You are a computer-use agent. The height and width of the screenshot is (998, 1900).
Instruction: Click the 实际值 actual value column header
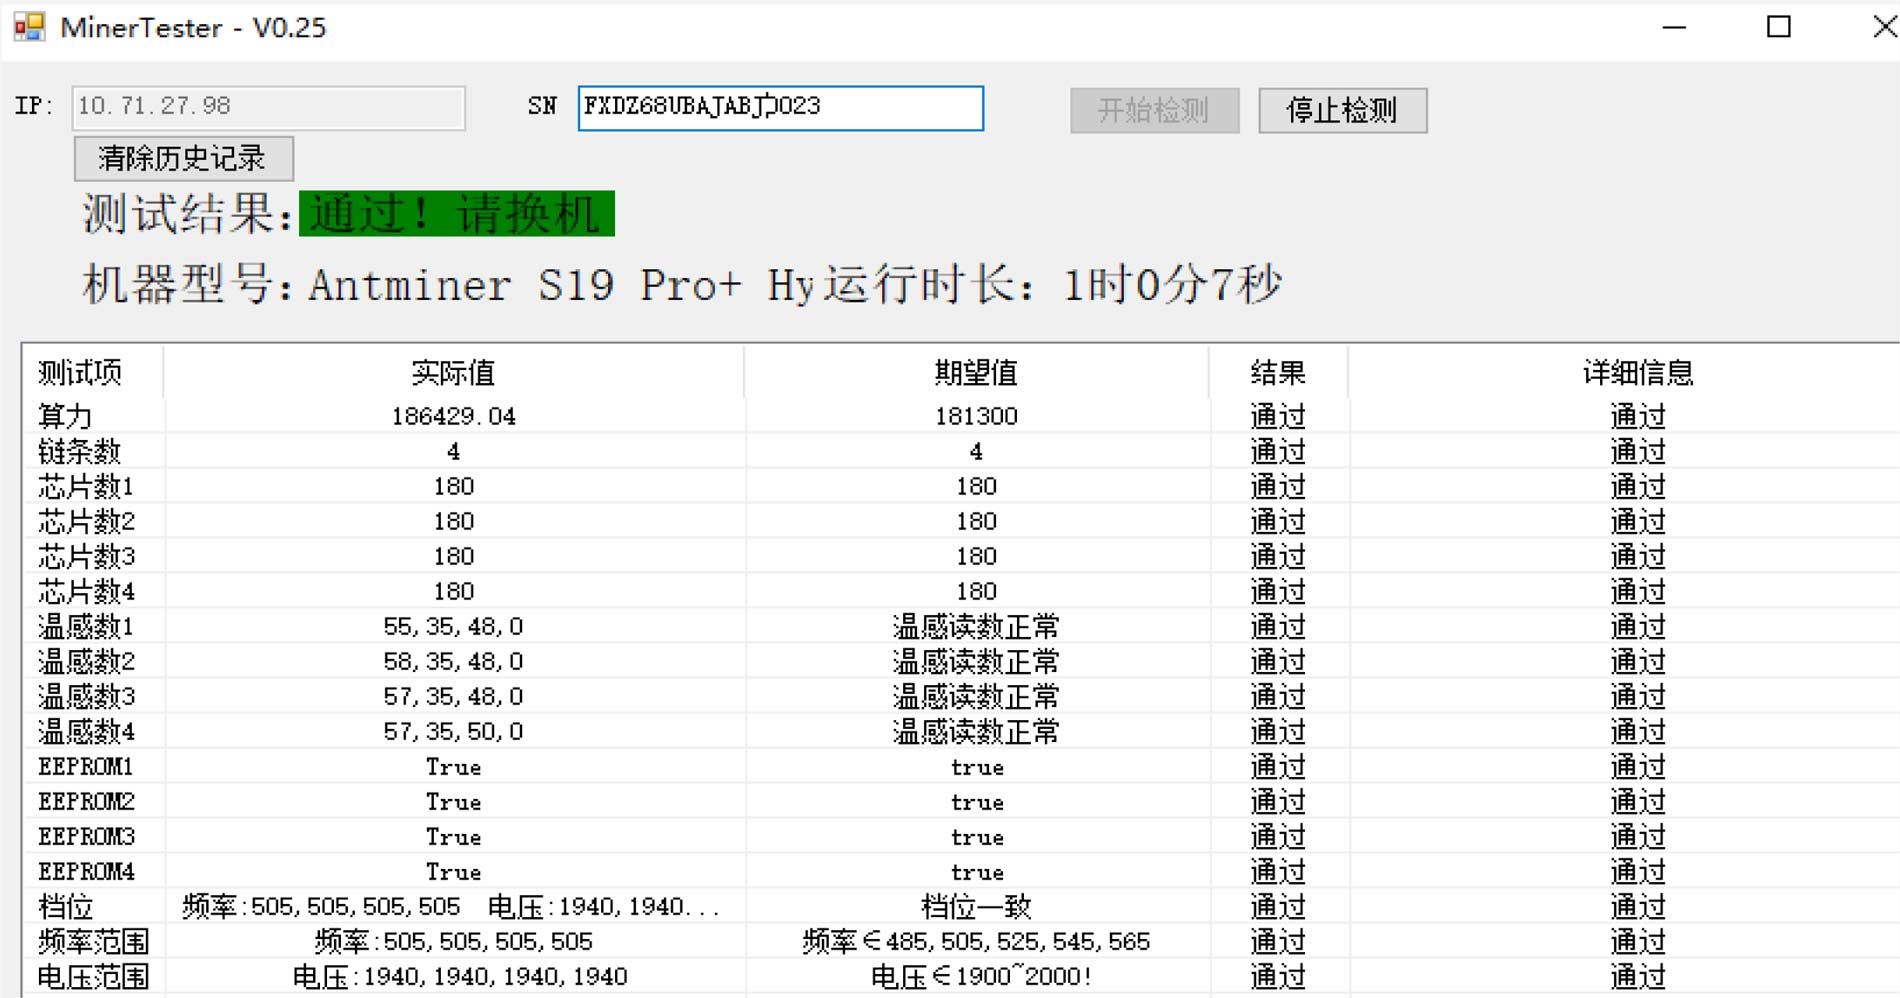point(453,372)
